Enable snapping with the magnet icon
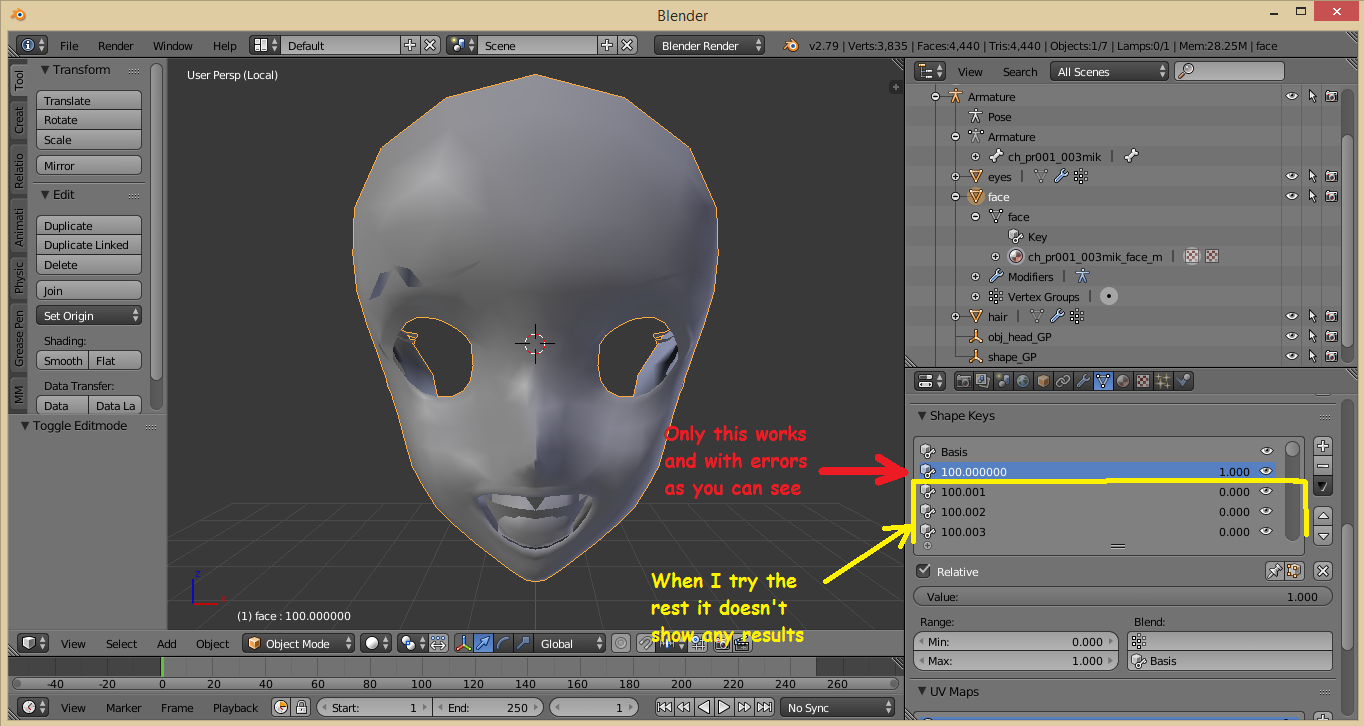The height and width of the screenshot is (726, 1364). 646,643
